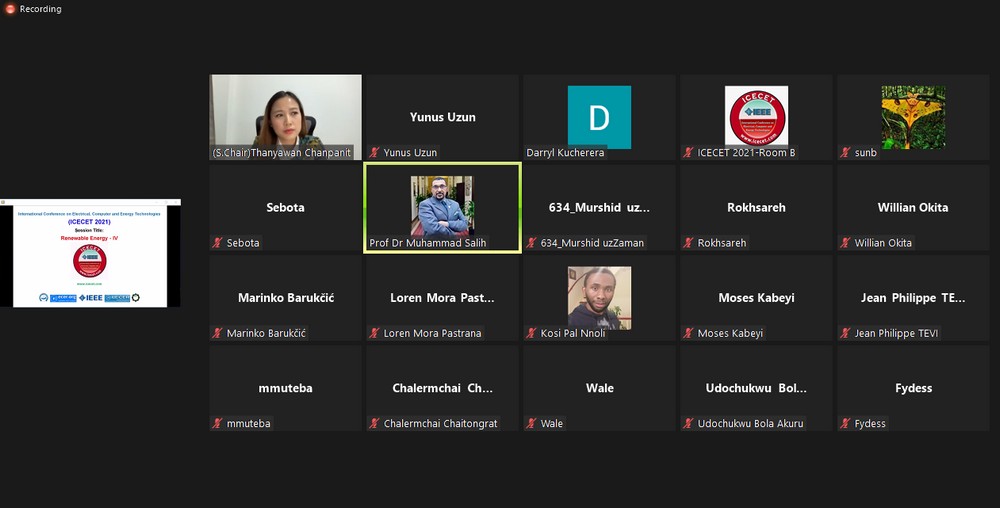This screenshot has height=508, width=1000.
Task: Click muted mic icon next to Darryl Kucherera
Action: coord(531,153)
